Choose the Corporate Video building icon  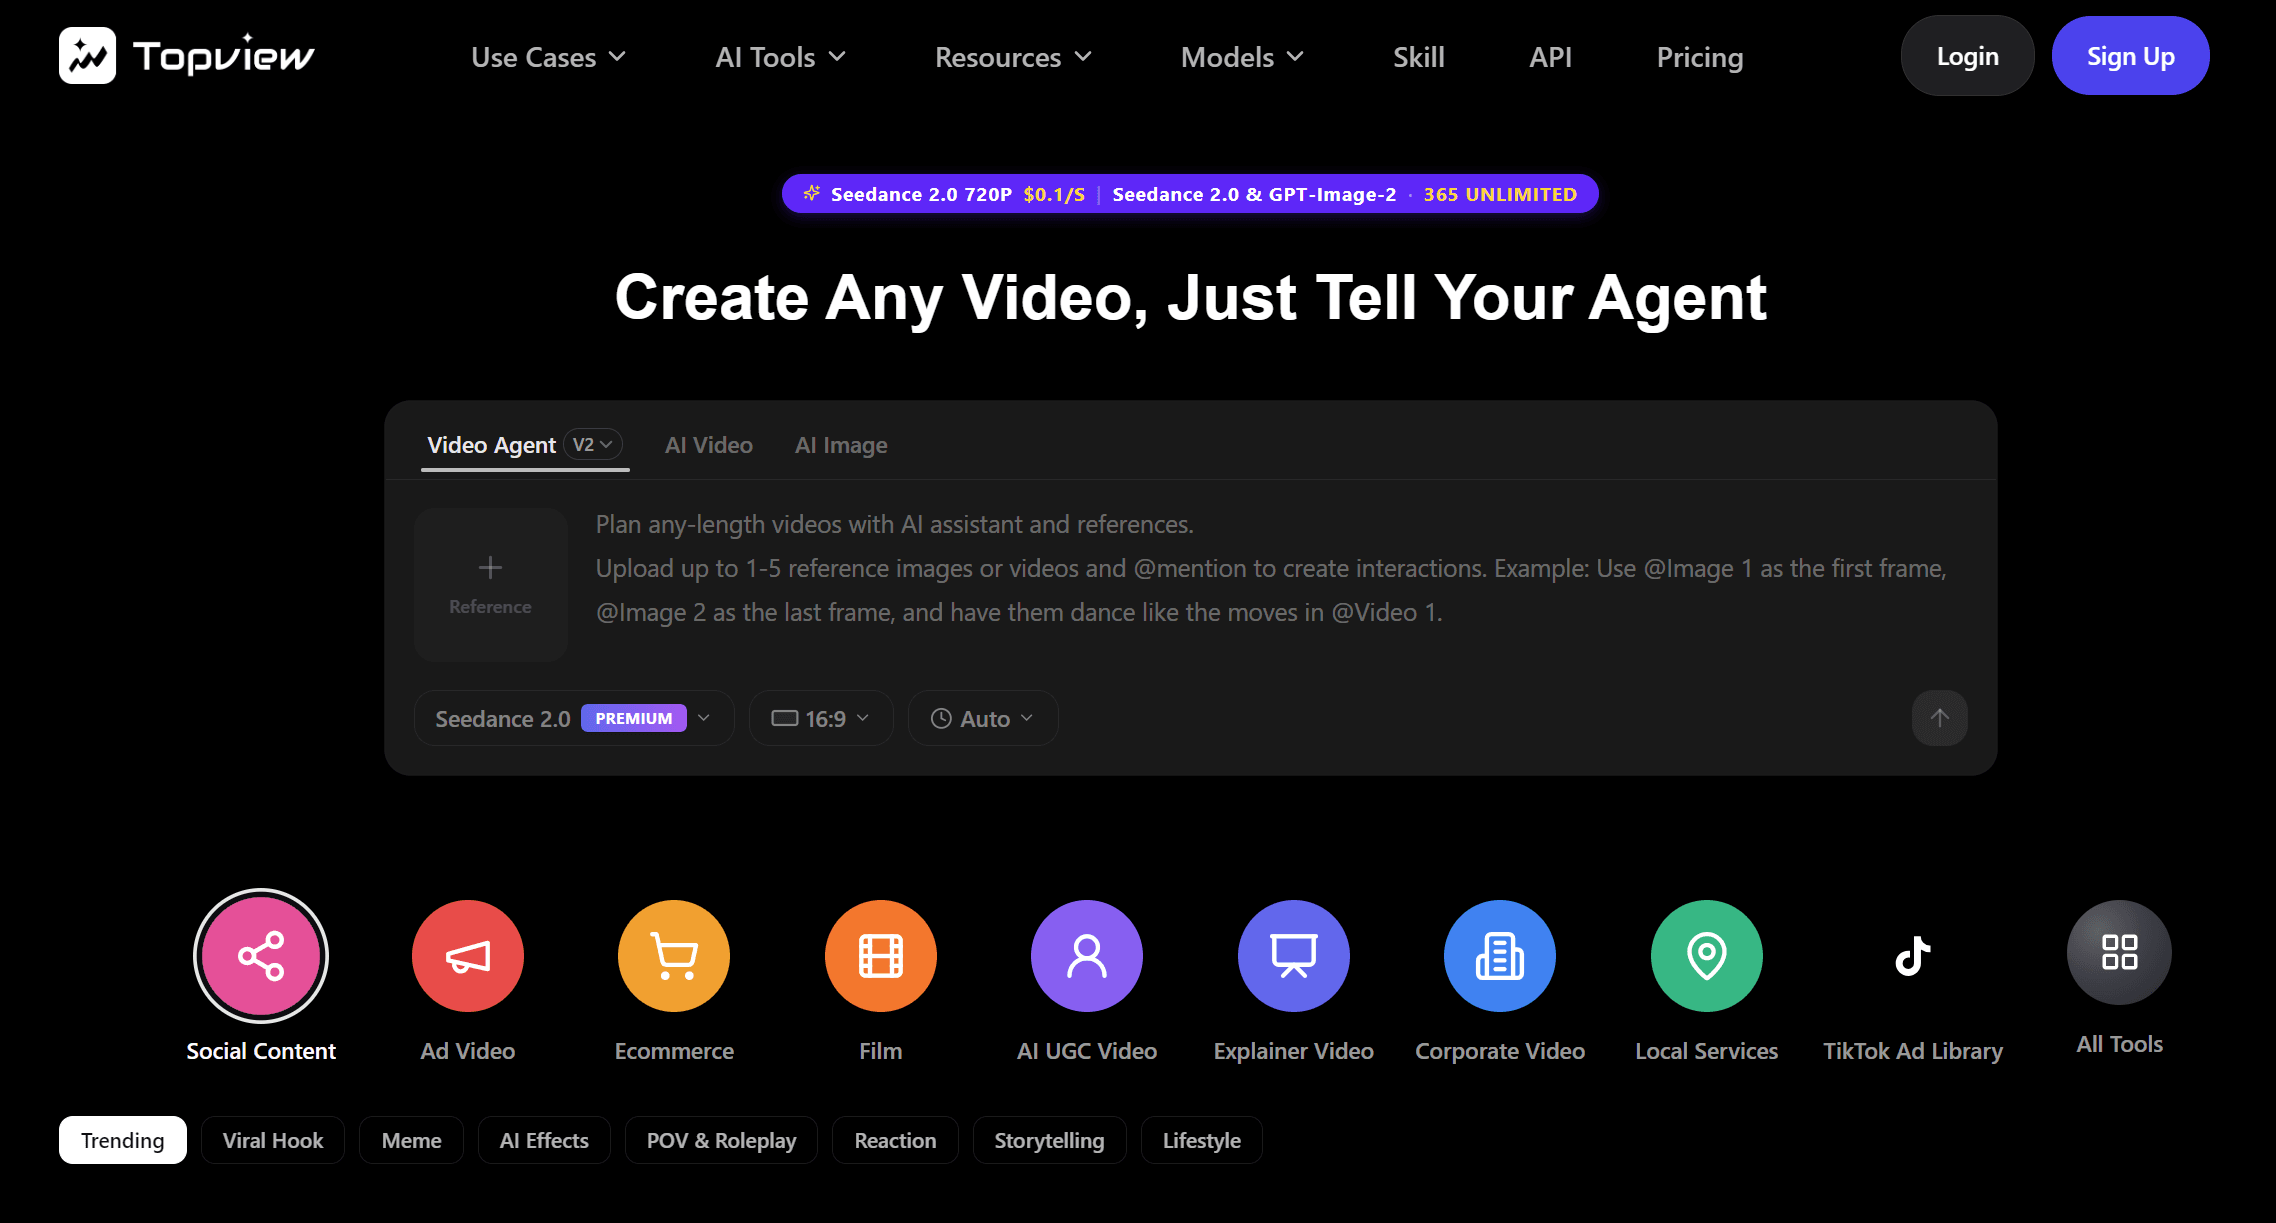tap(1500, 956)
